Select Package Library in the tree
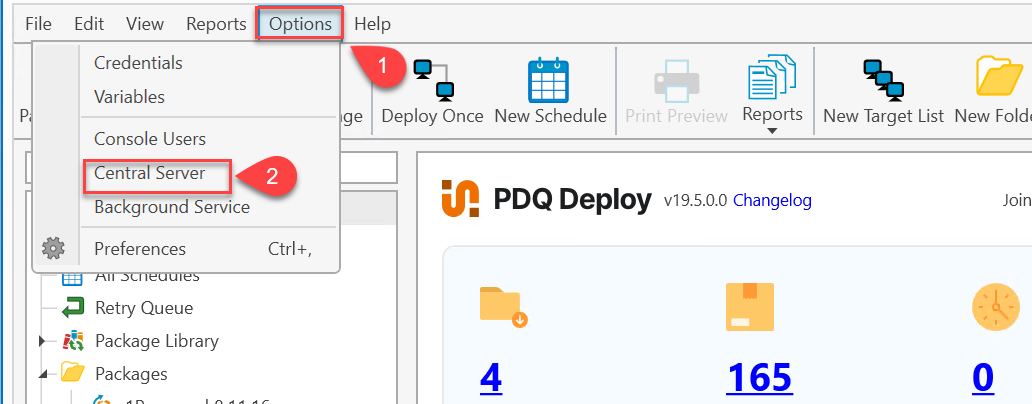1032x404 pixels. click(157, 341)
